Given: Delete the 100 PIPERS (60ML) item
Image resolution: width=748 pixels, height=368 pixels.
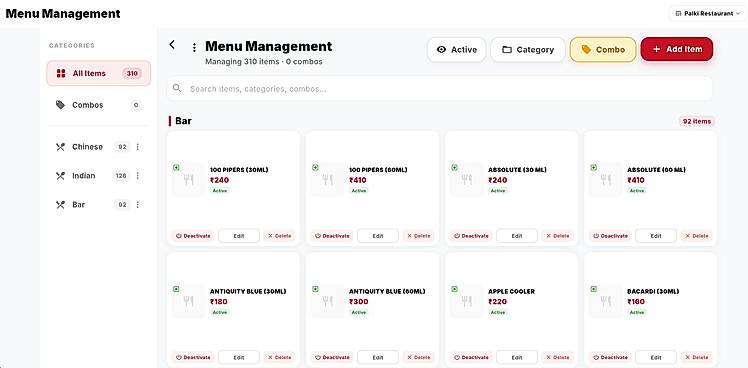Looking at the screenshot, I should [418, 236].
